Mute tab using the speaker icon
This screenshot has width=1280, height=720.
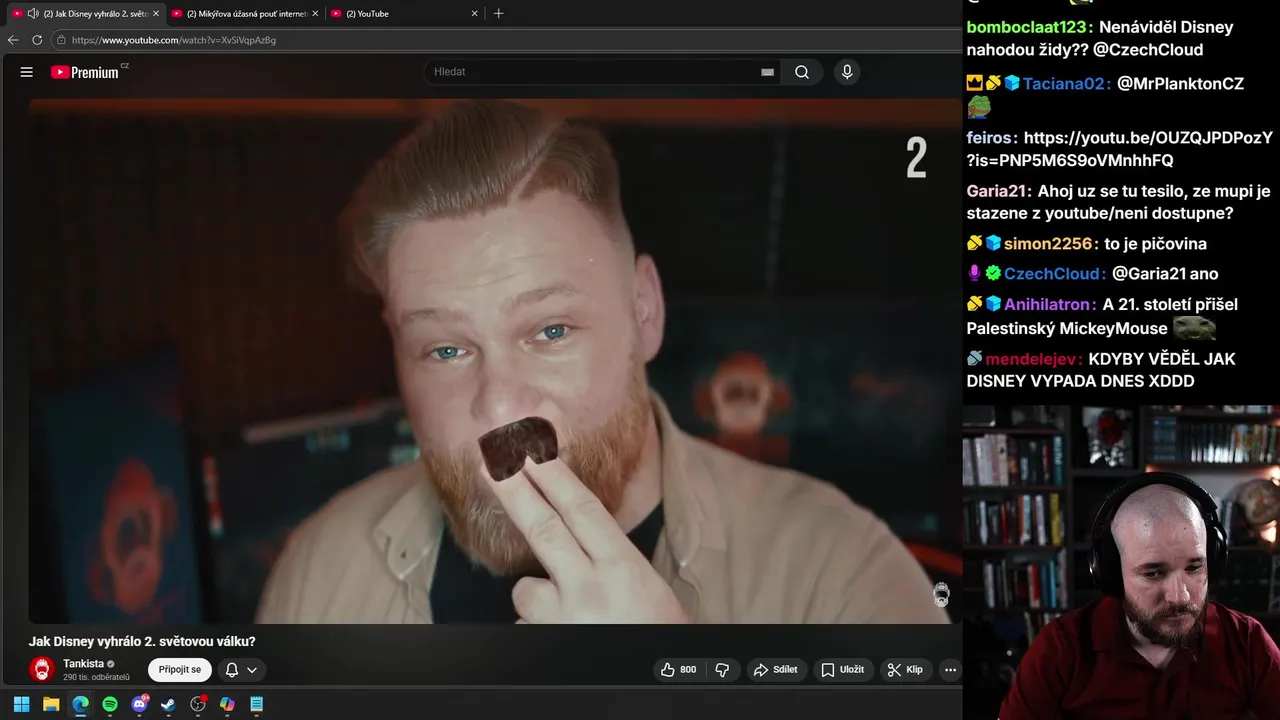tap(33, 14)
